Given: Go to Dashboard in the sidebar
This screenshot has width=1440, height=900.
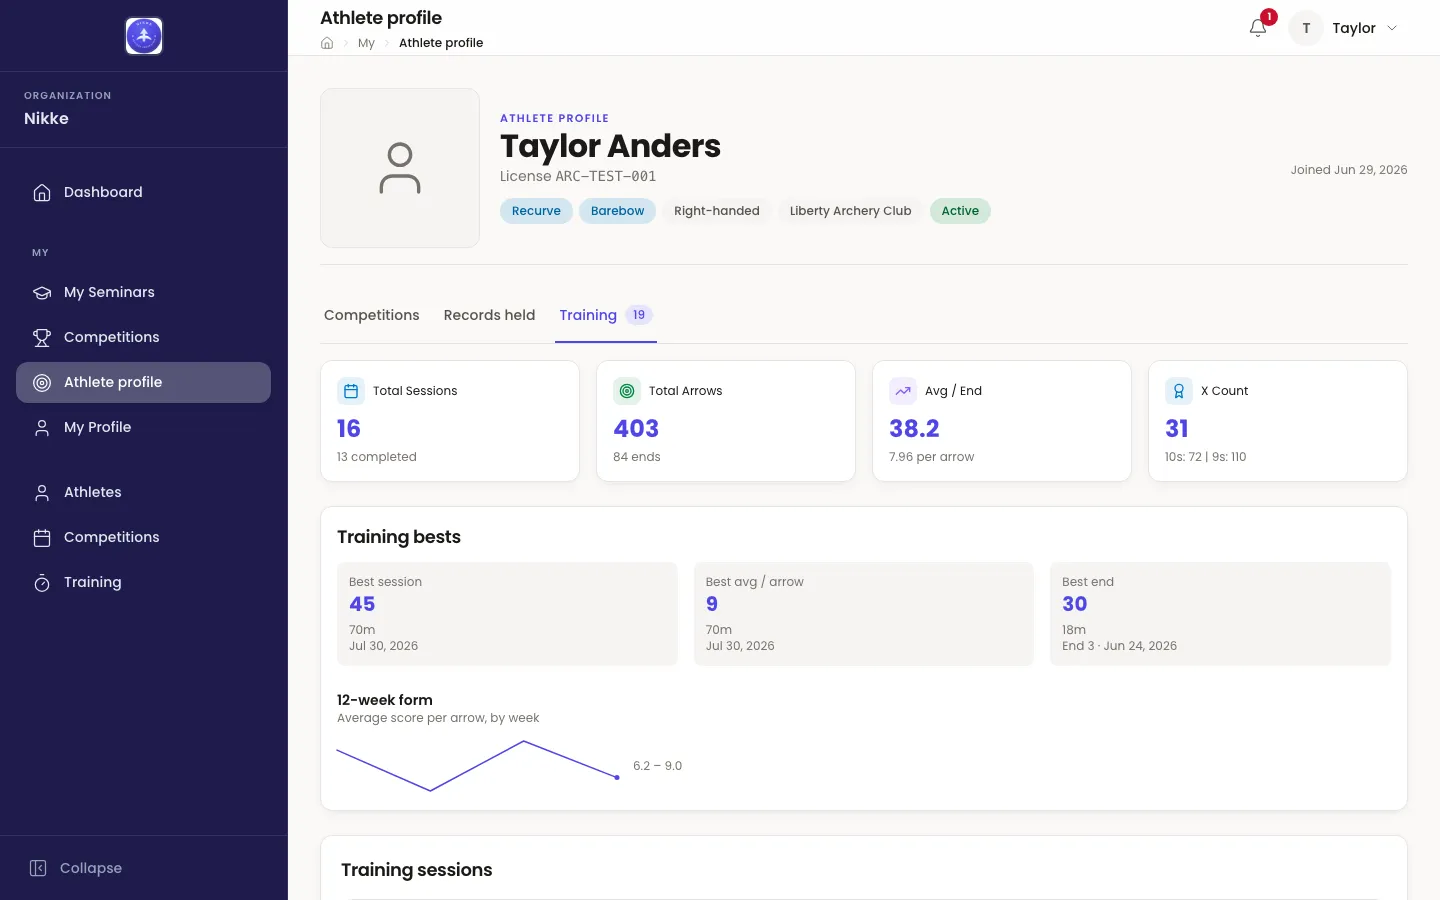Looking at the screenshot, I should click(x=143, y=192).
